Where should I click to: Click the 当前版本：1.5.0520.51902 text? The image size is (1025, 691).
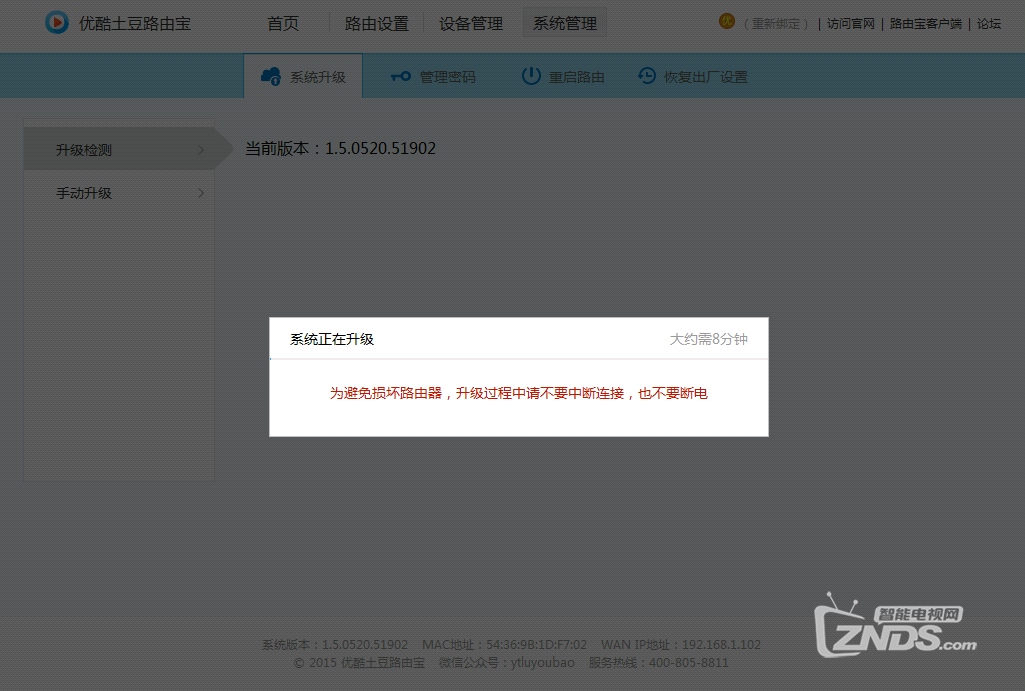(340, 148)
